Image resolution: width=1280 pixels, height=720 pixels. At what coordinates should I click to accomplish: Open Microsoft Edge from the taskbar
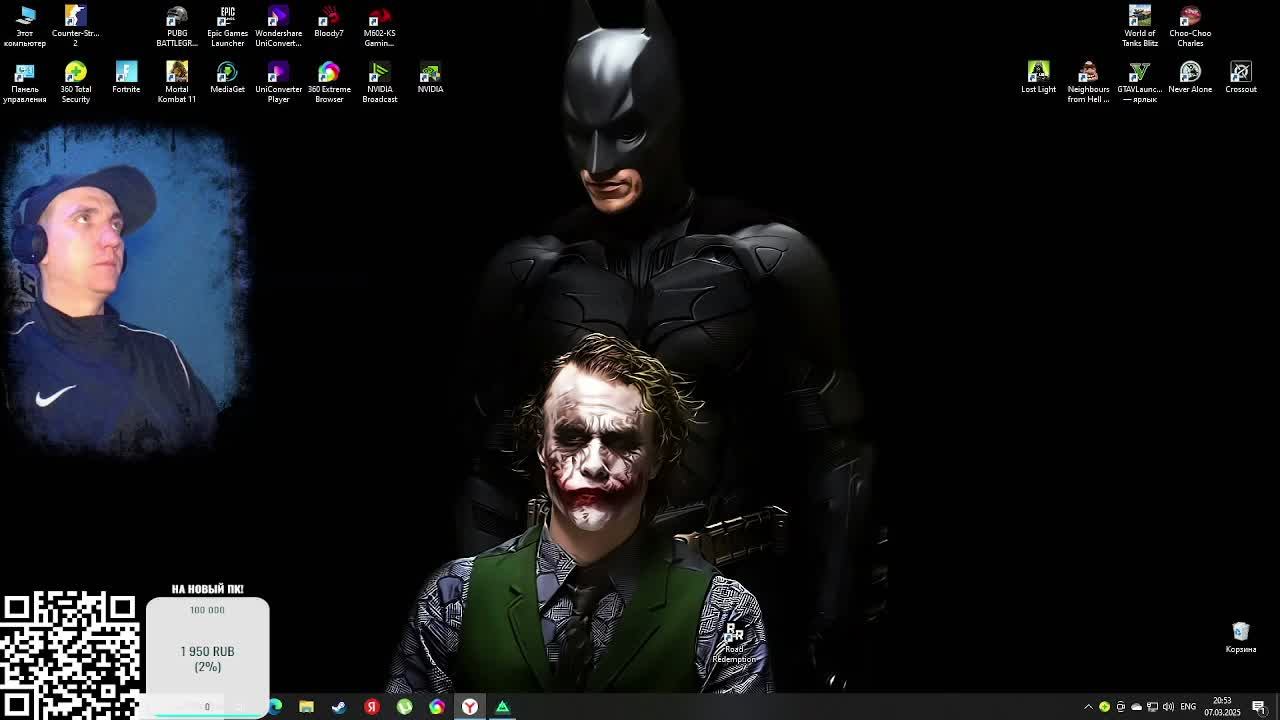pos(275,707)
